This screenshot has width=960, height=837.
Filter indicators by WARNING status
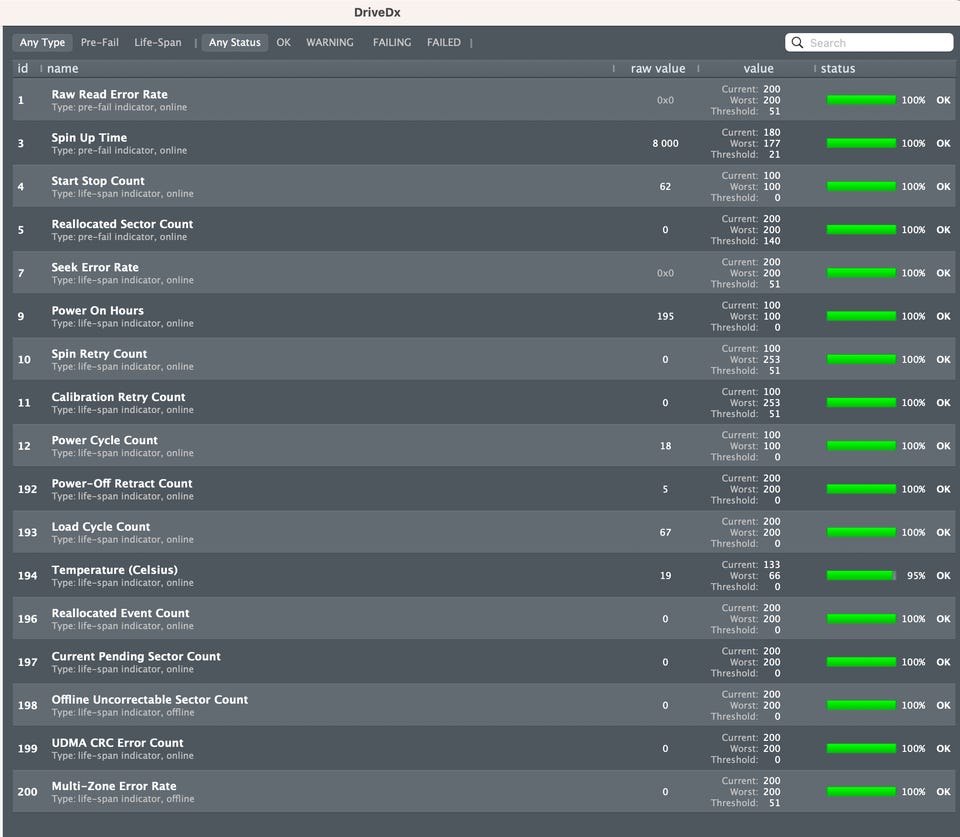(330, 42)
